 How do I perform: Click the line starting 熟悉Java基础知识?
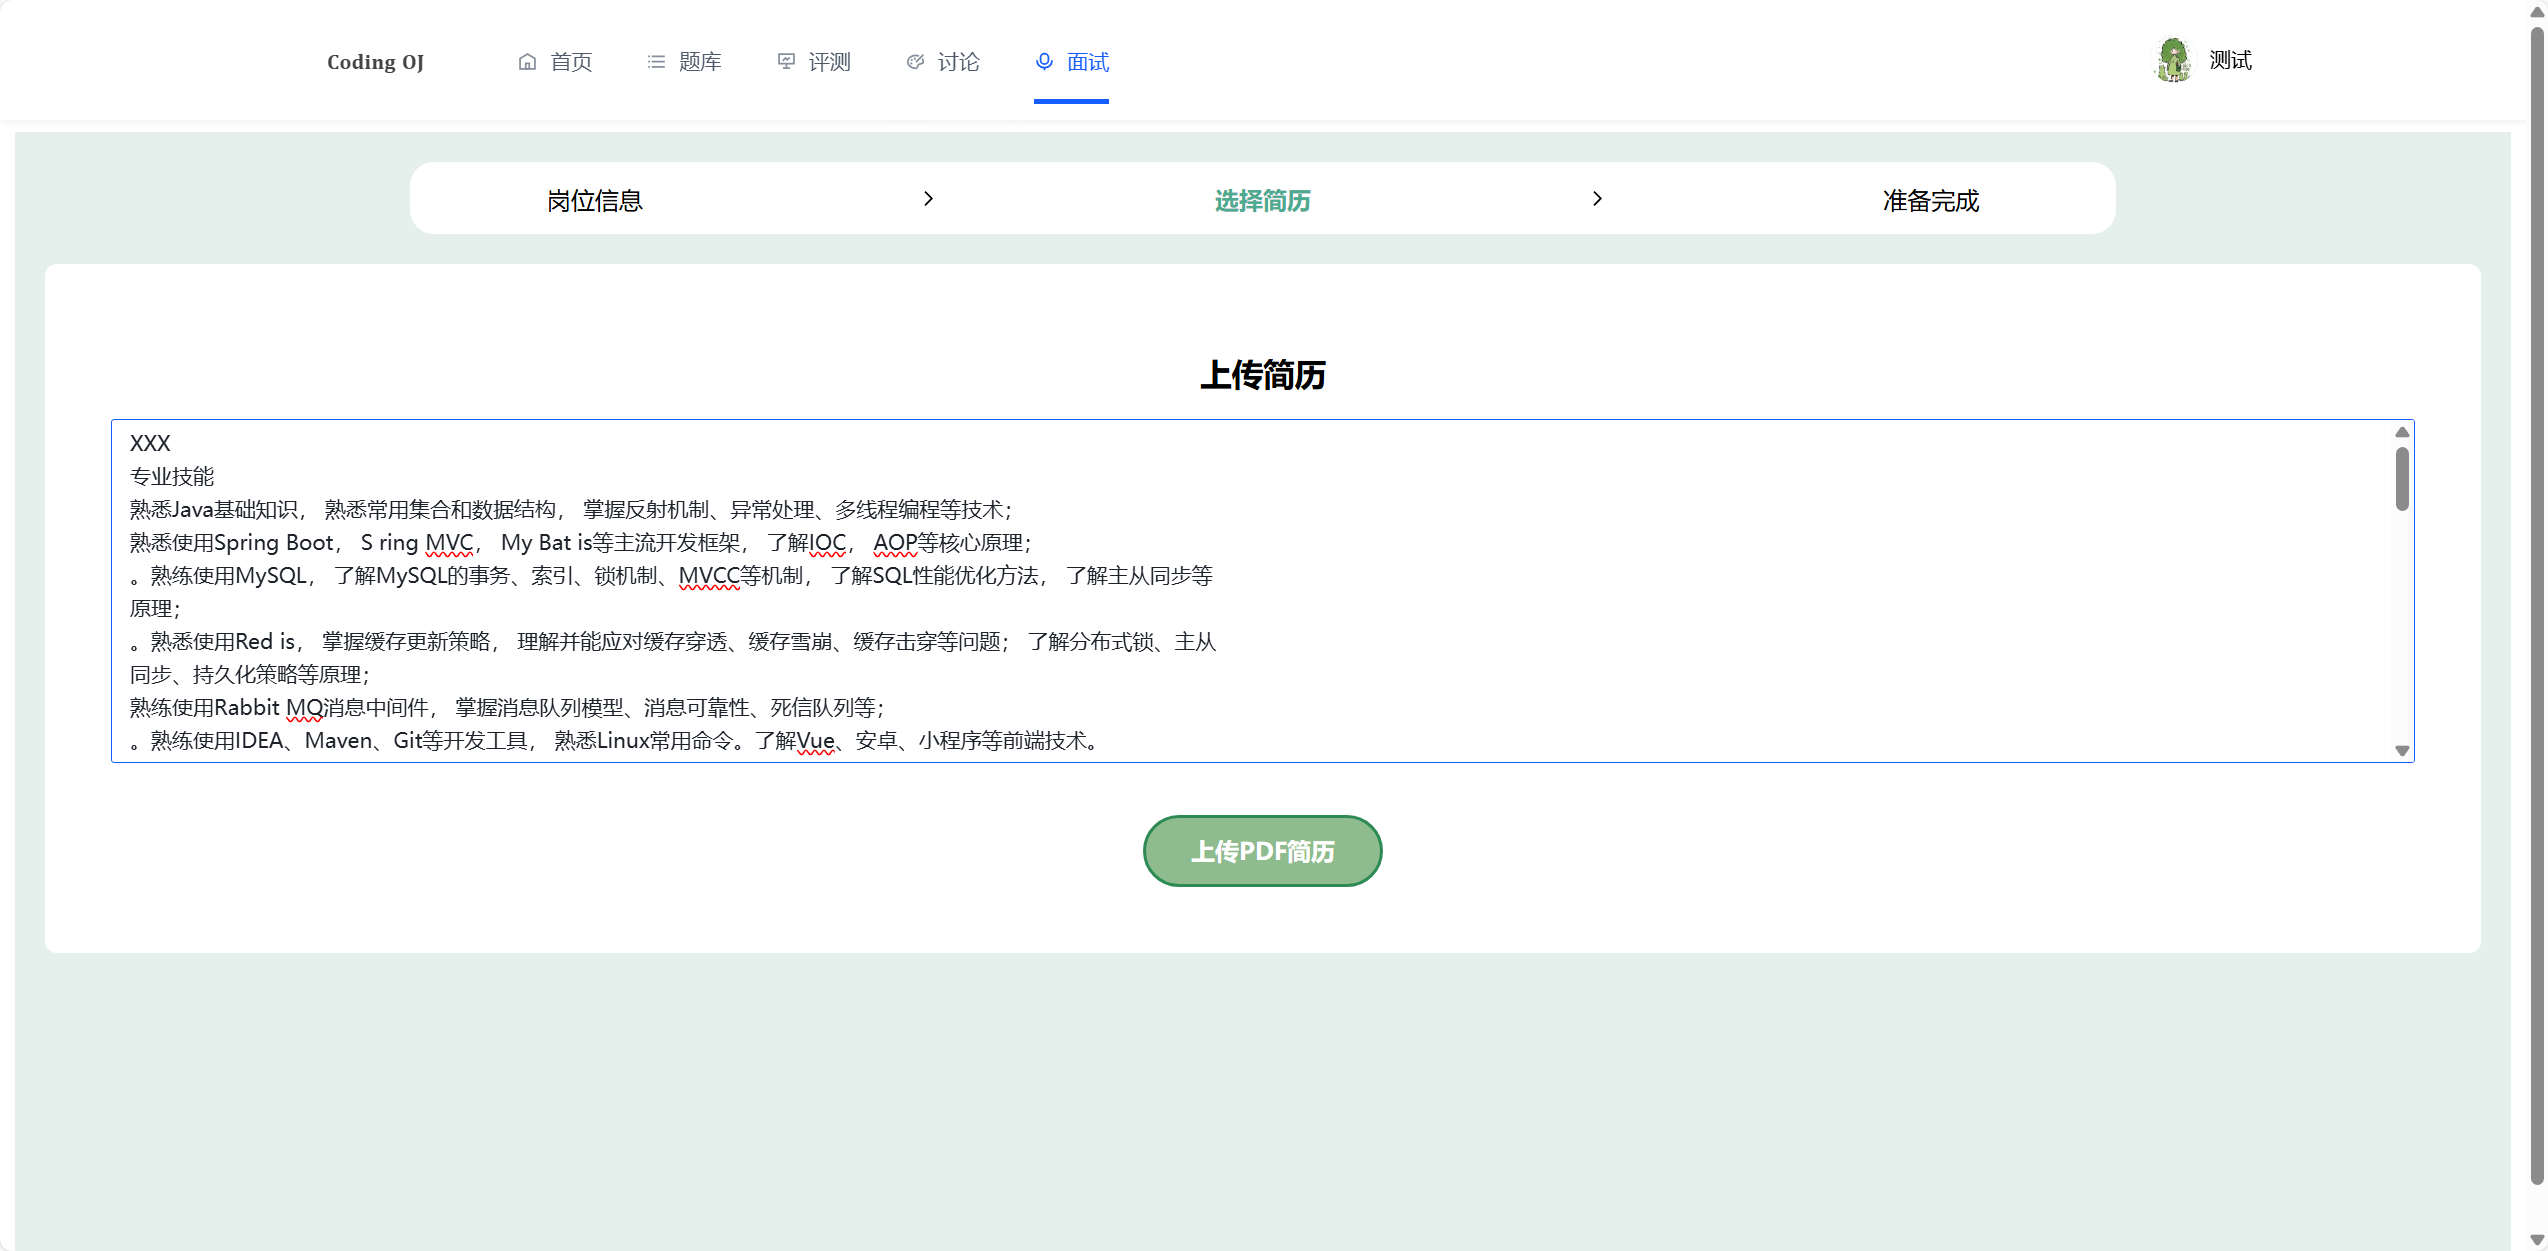[x=571, y=510]
